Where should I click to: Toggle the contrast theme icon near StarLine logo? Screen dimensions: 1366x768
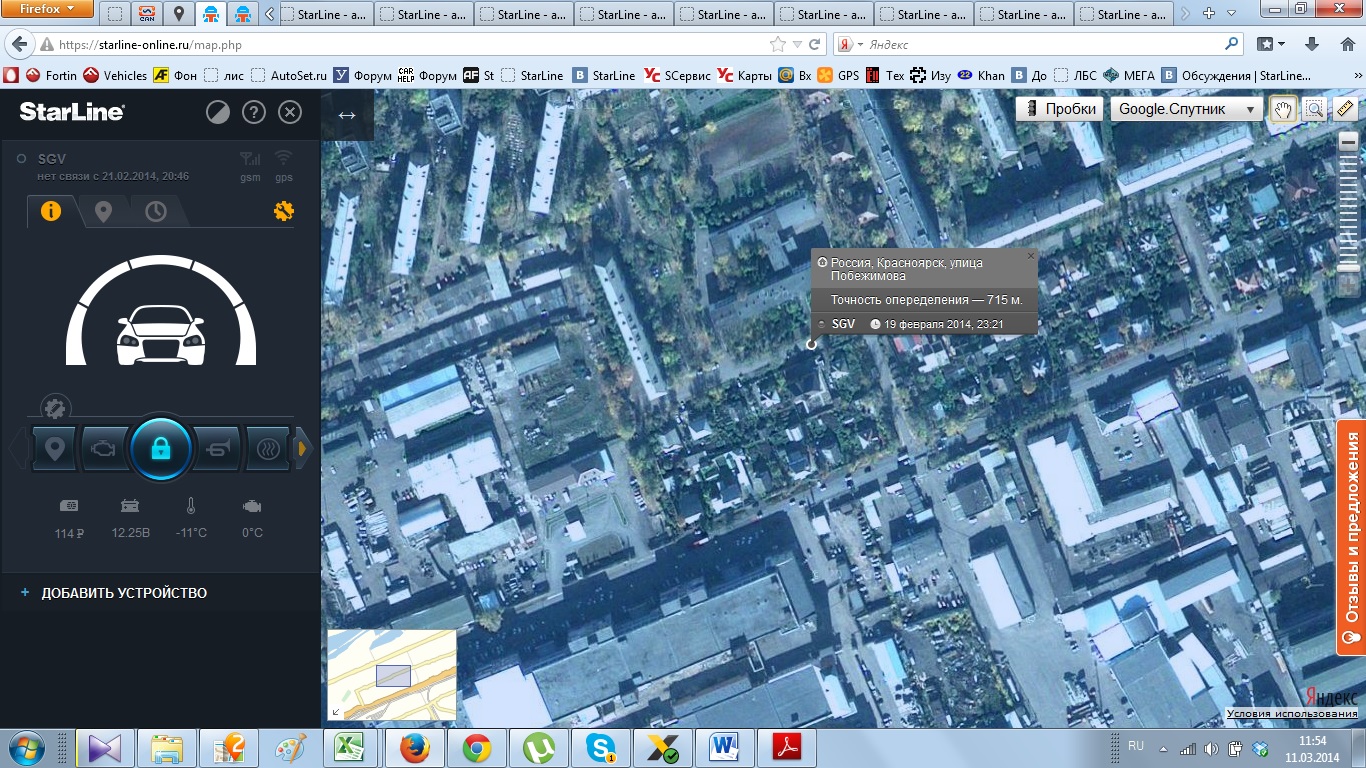tap(217, 112)
